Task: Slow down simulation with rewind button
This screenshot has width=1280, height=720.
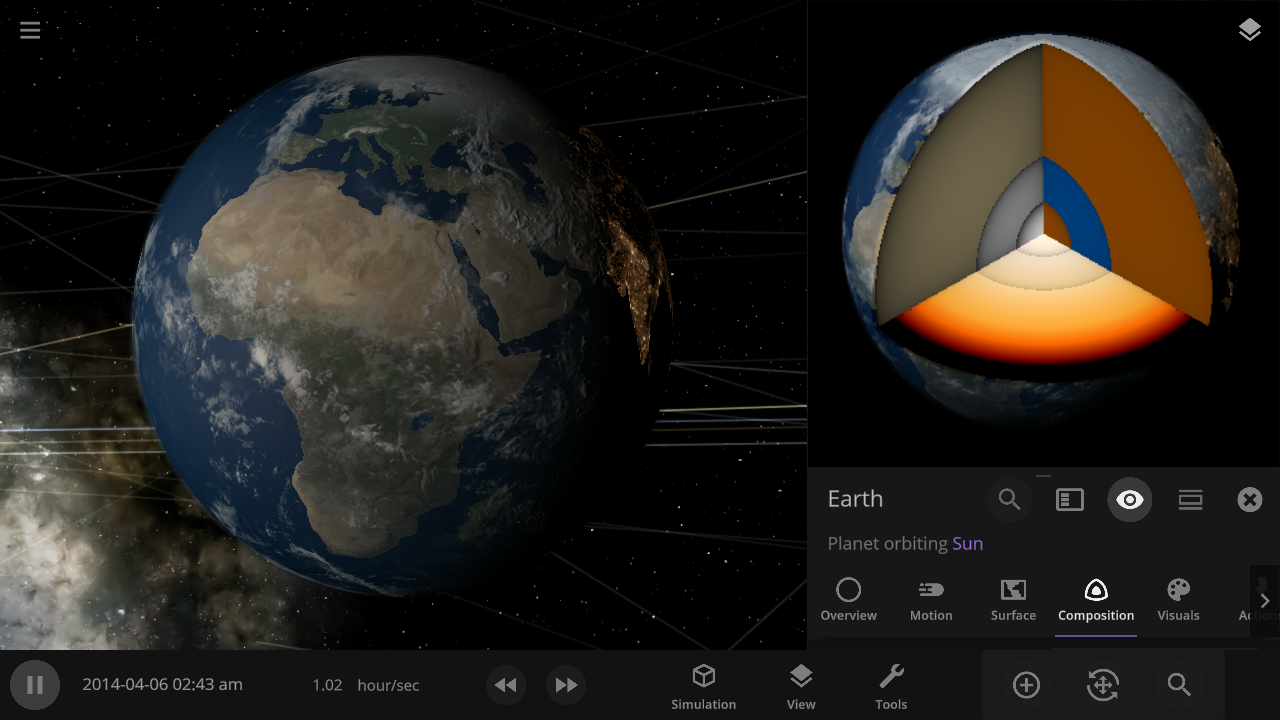Action: [x=506, y=685]
